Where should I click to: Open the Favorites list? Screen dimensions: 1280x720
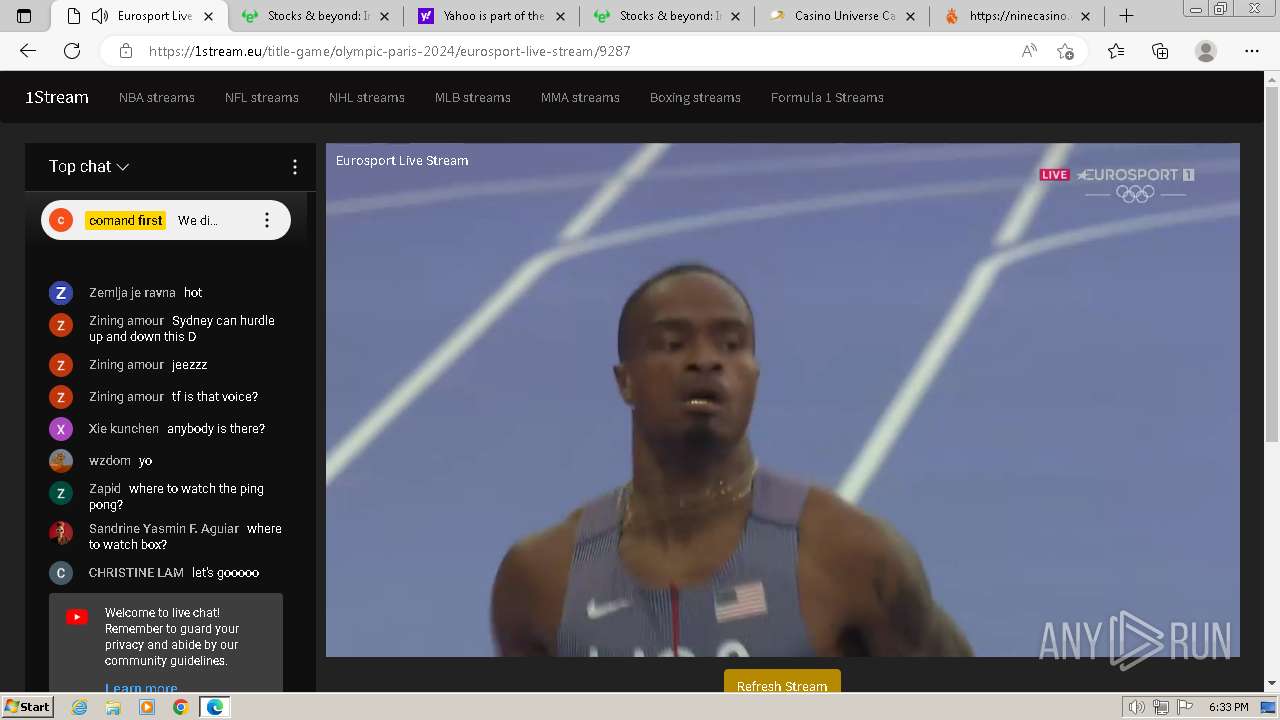pos(1116,51)
